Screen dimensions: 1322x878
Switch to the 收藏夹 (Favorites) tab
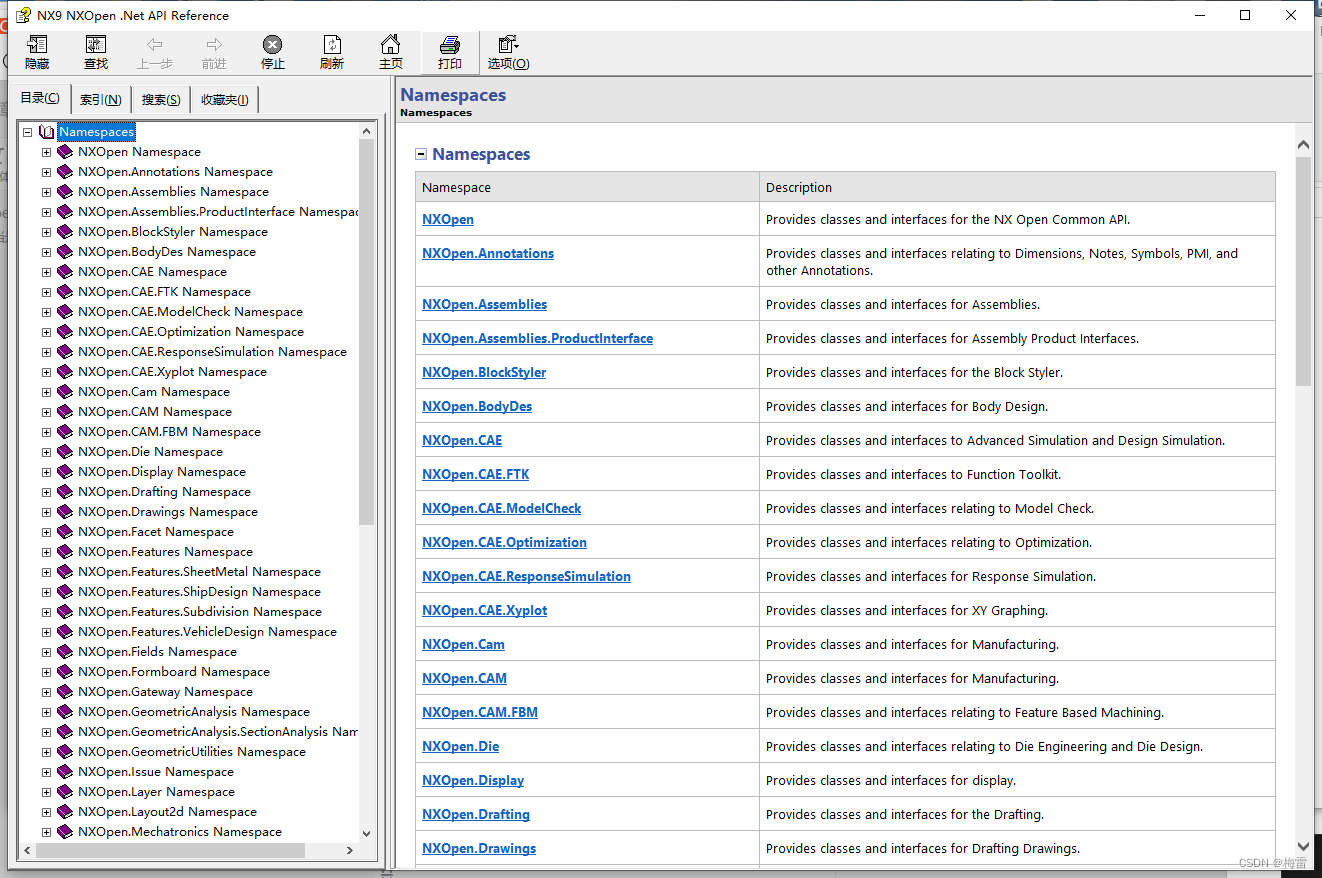[225, 99]
